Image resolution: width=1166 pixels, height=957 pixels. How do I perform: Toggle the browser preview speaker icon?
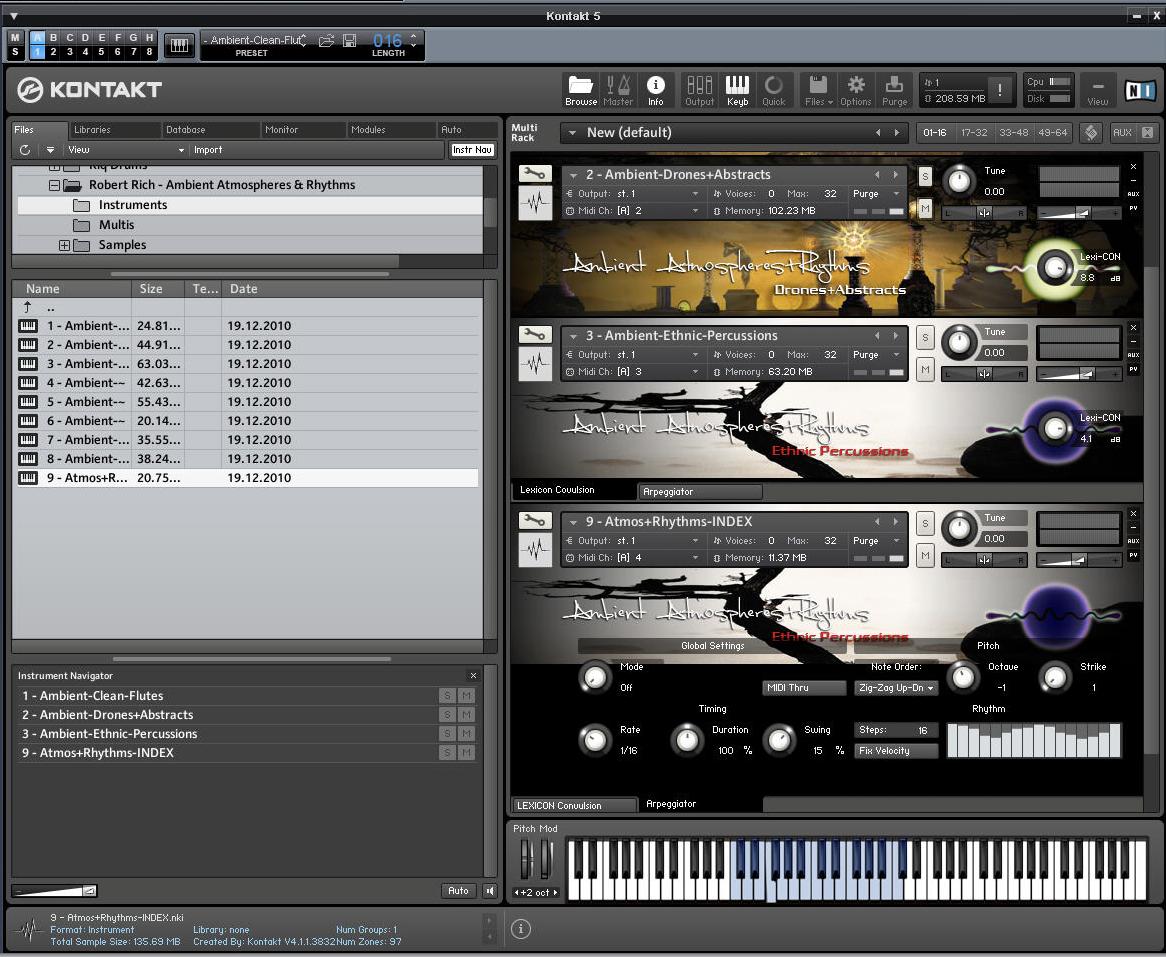[489, 890]
